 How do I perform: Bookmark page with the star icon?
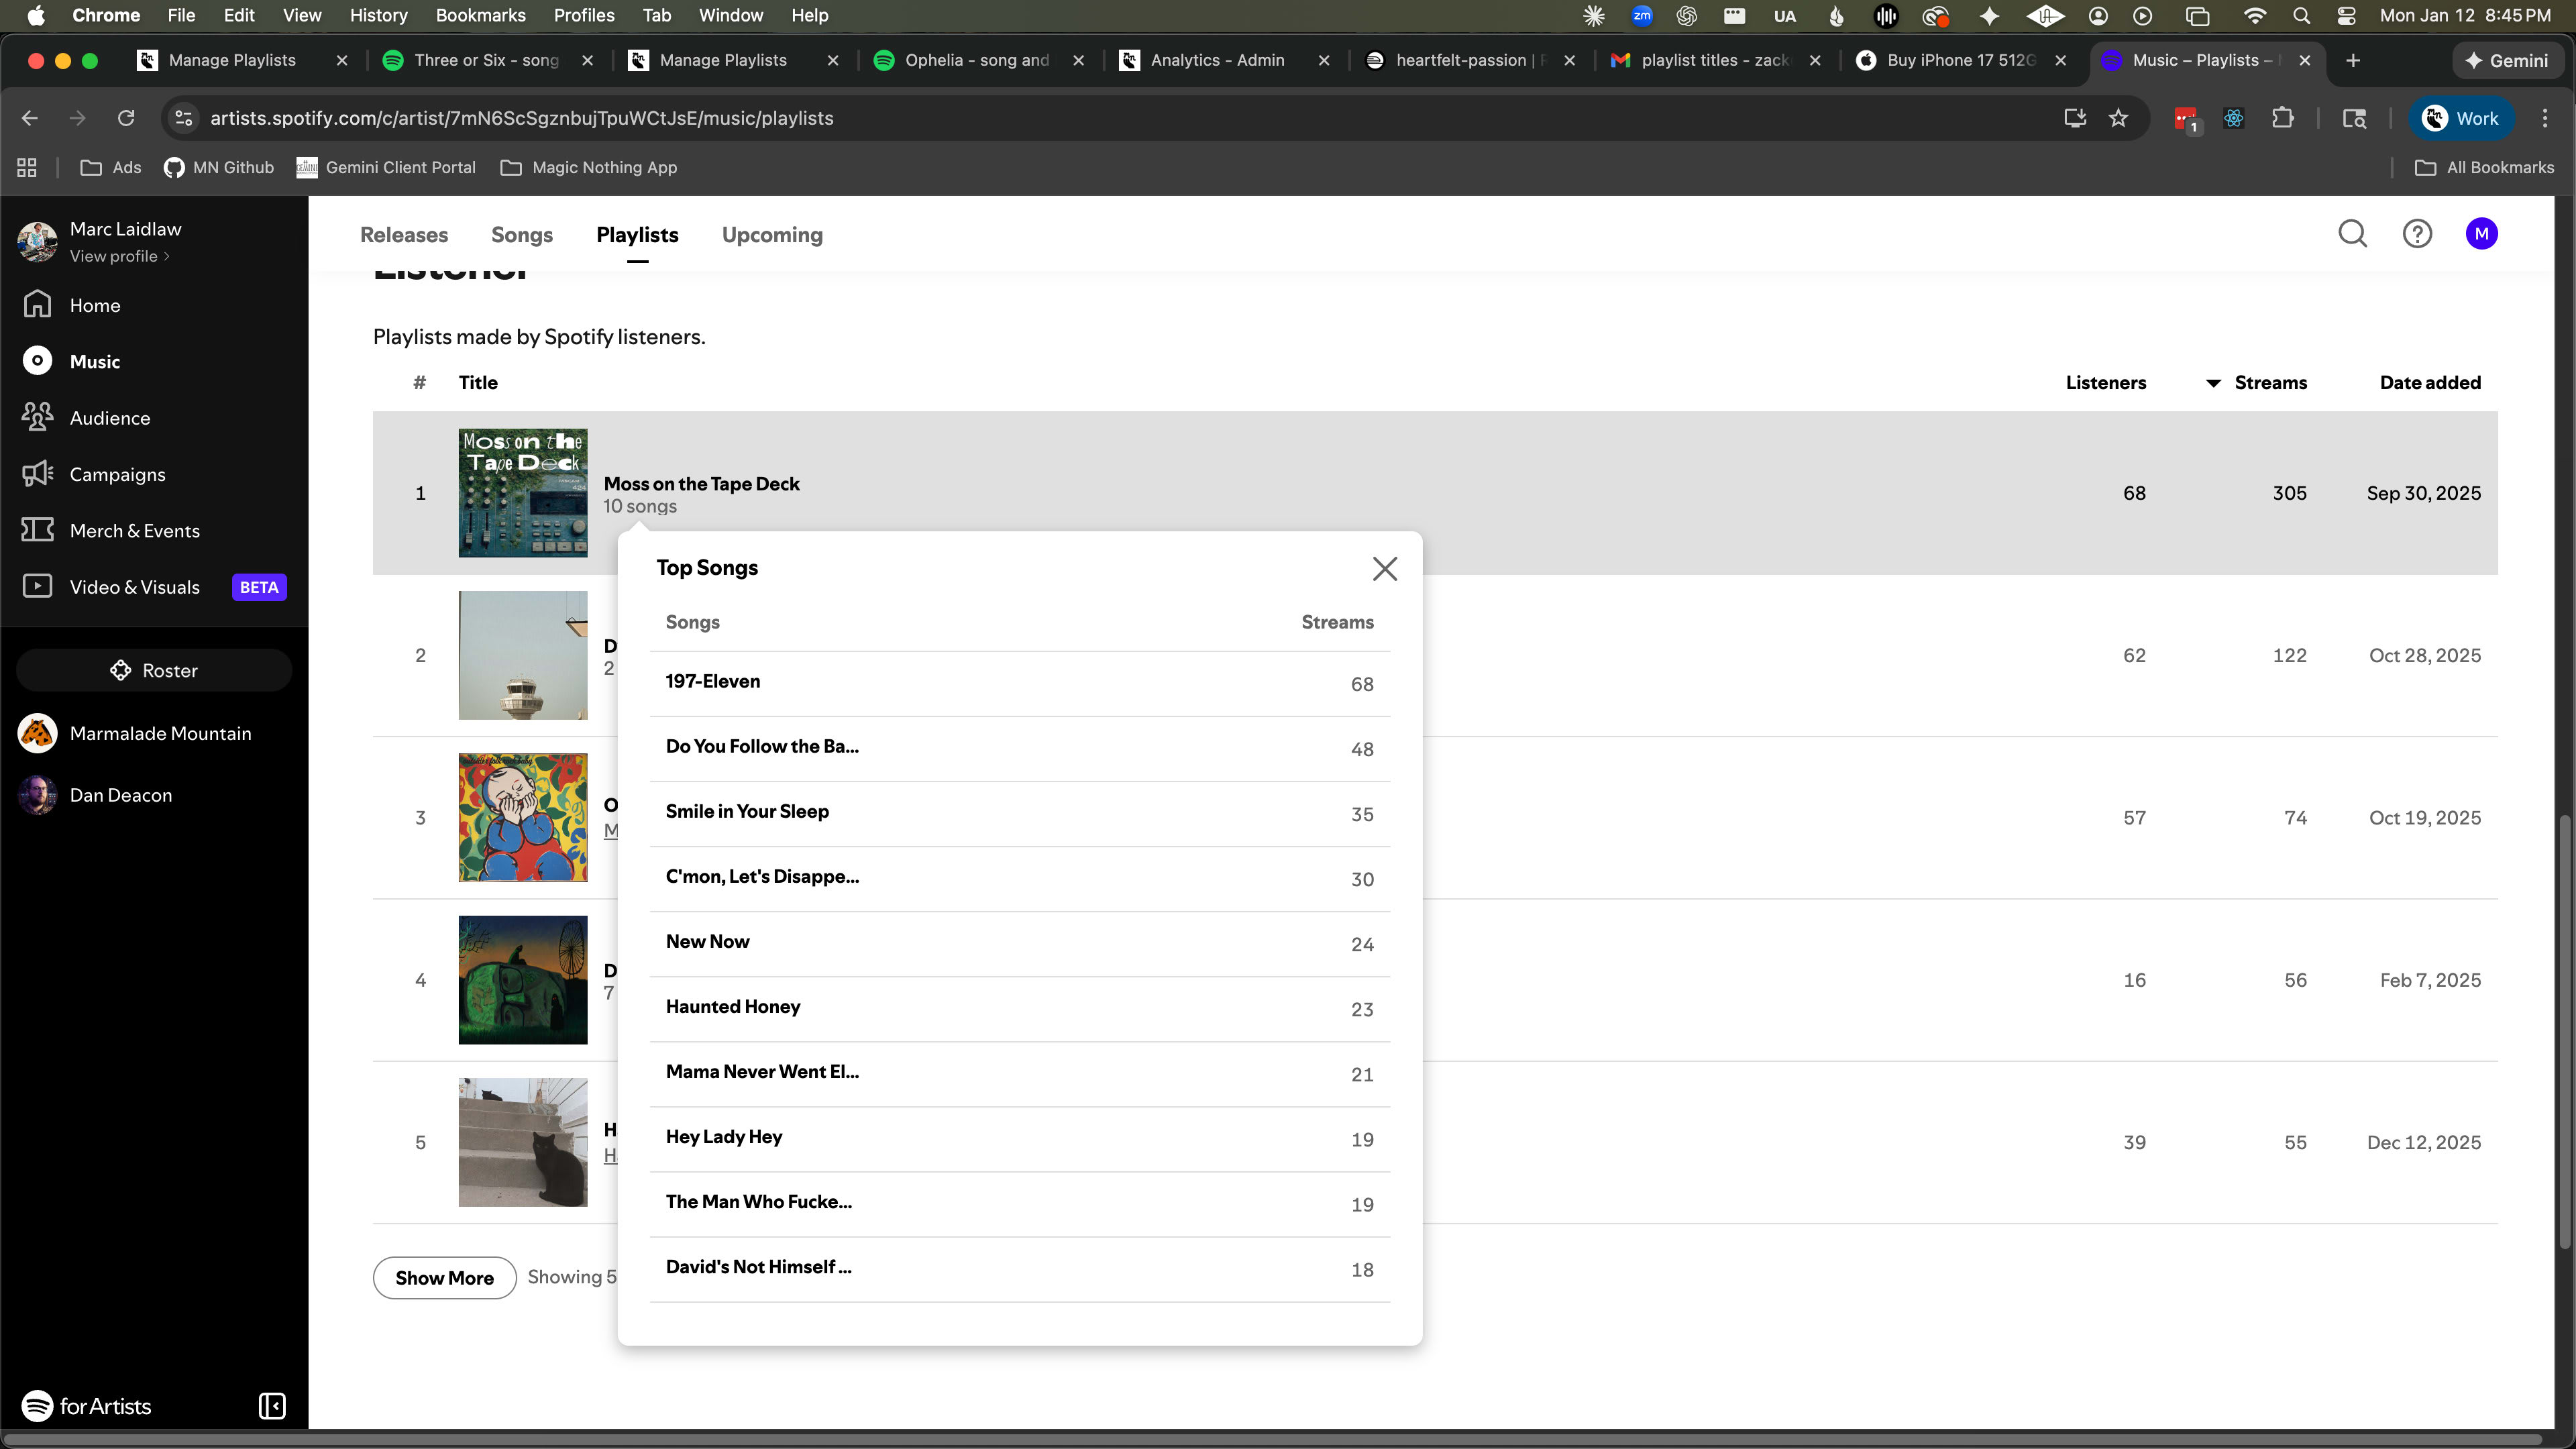tap(2118, 118)
